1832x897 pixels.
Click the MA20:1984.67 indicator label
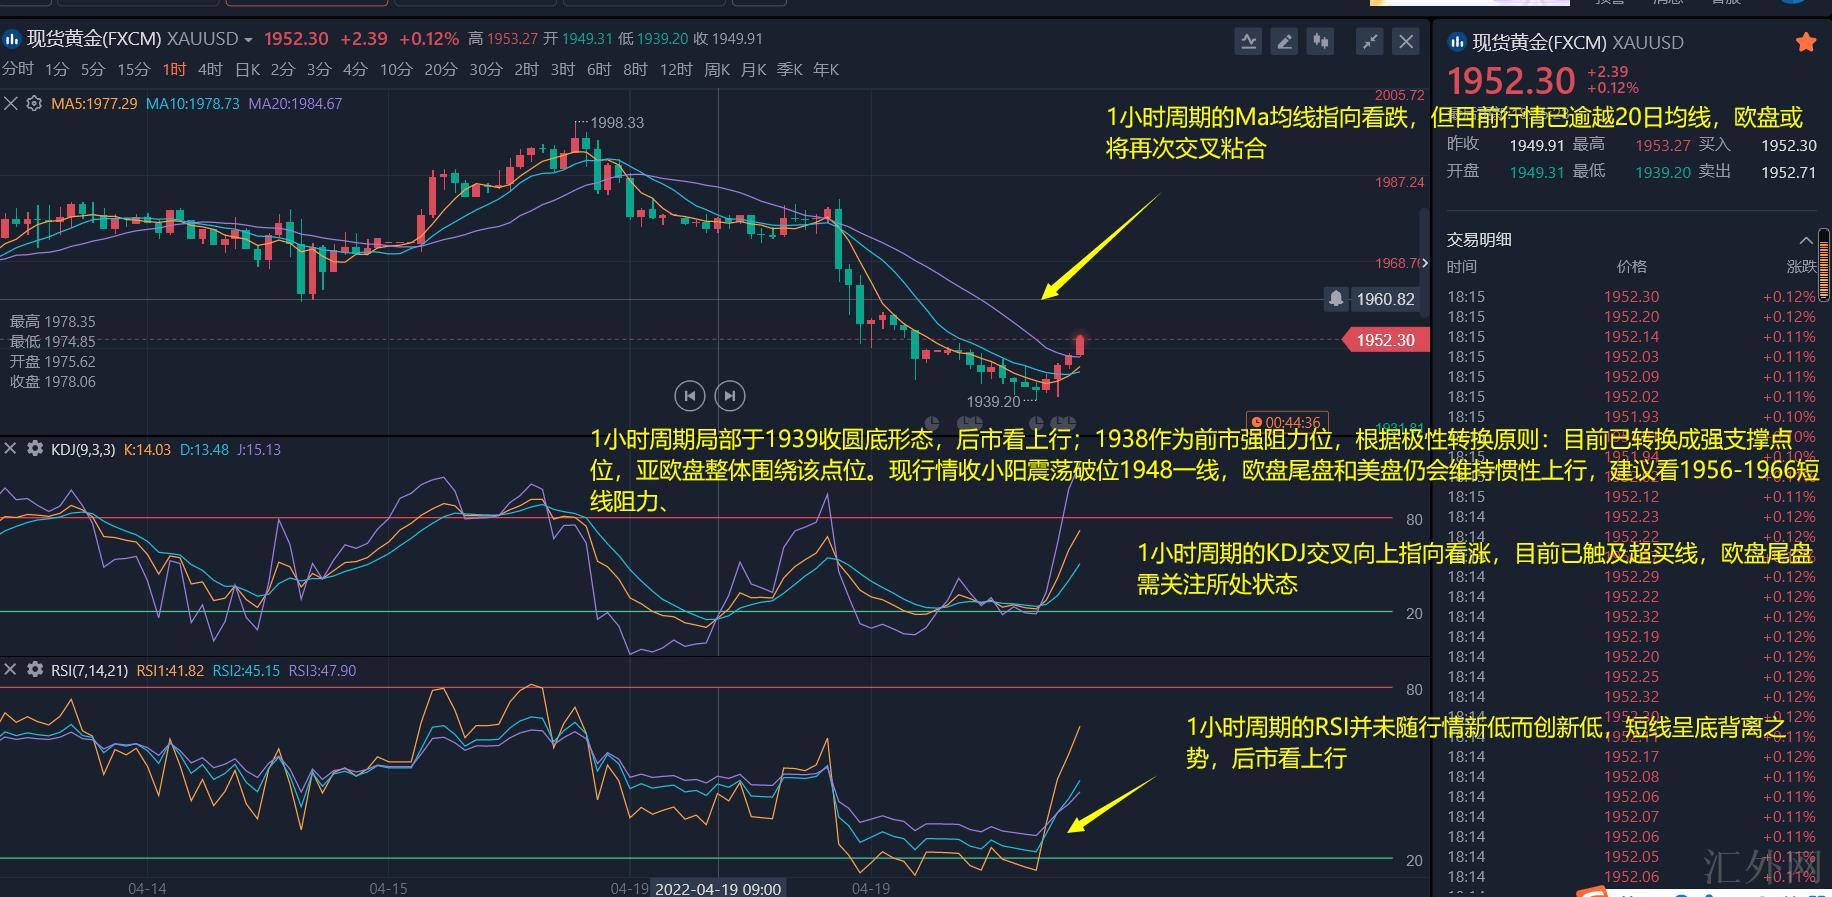pos(295,103)
